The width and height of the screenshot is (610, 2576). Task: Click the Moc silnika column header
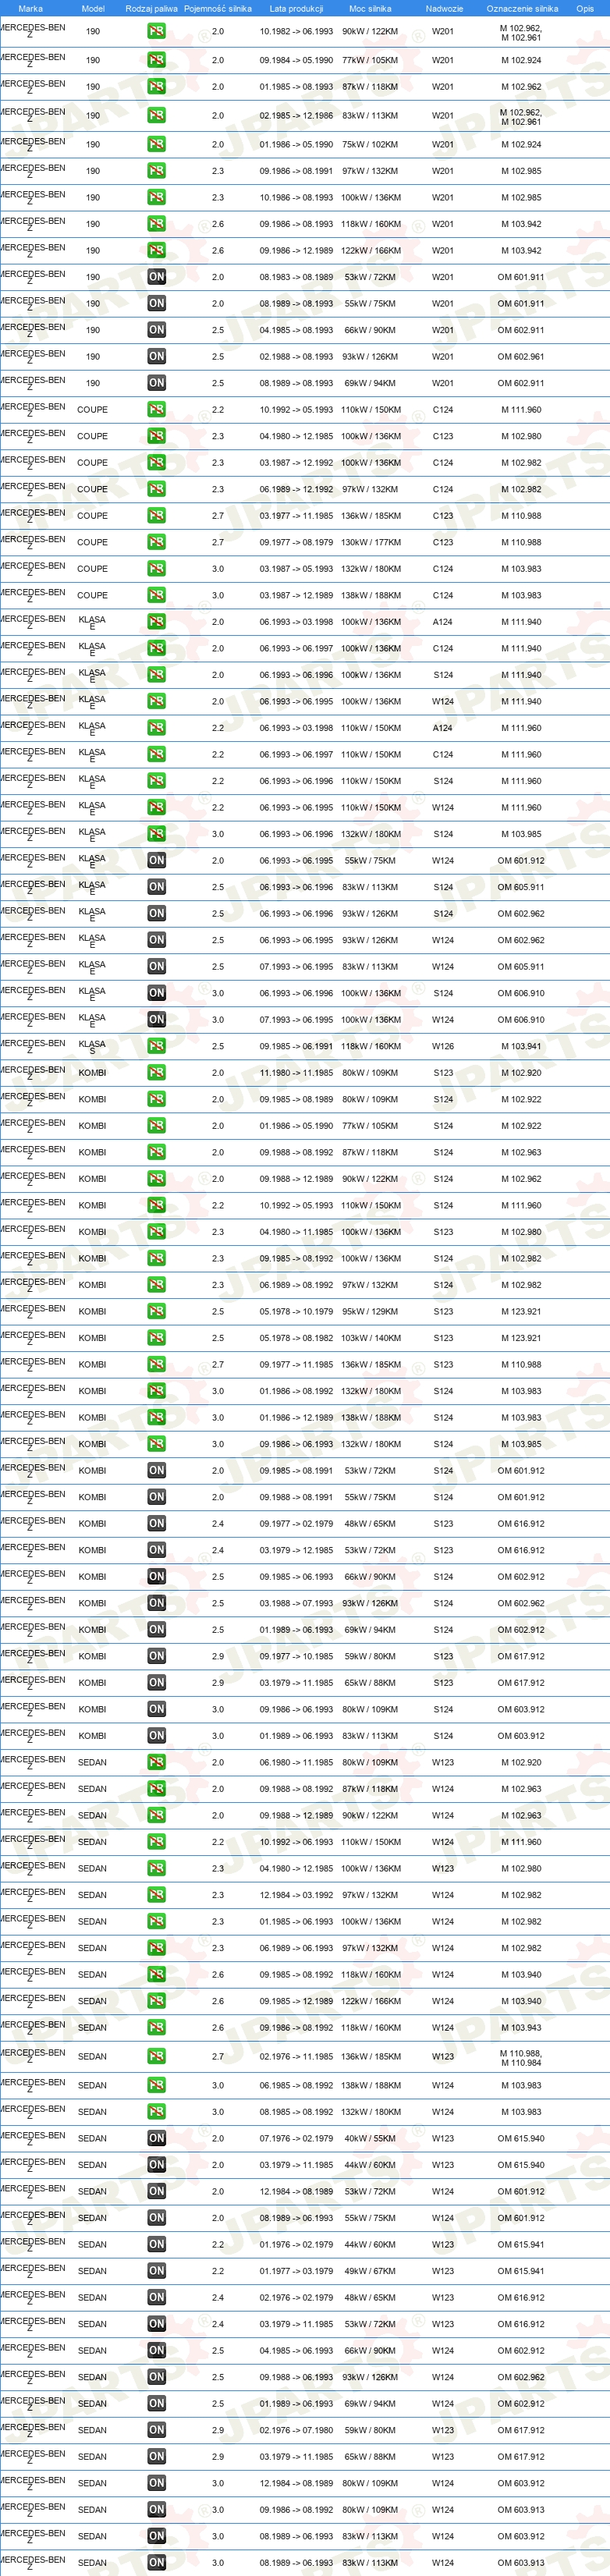tap(370, 8)
